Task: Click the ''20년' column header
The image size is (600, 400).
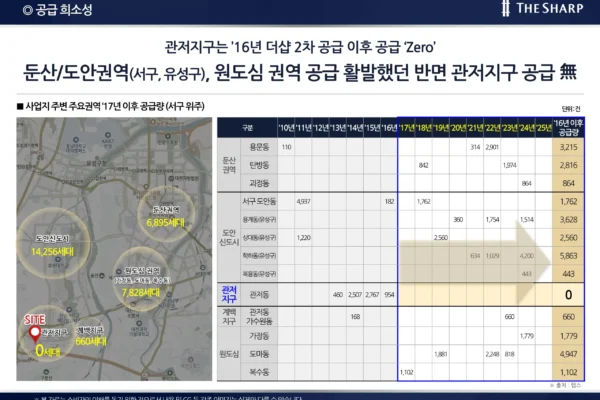Action: coord(458,128)
